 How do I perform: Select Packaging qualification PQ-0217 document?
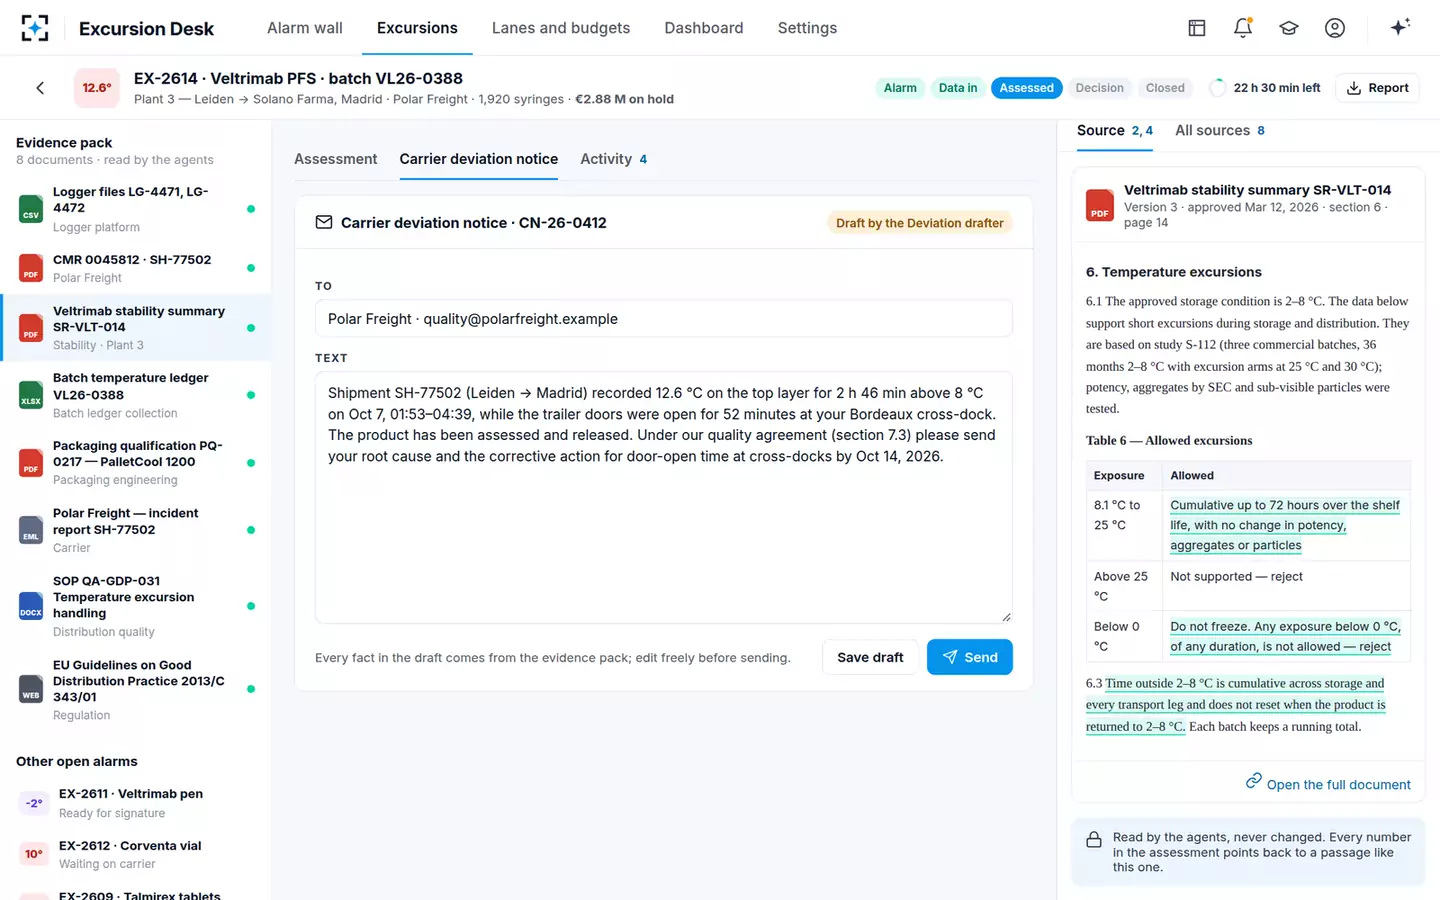coord(135,462)
